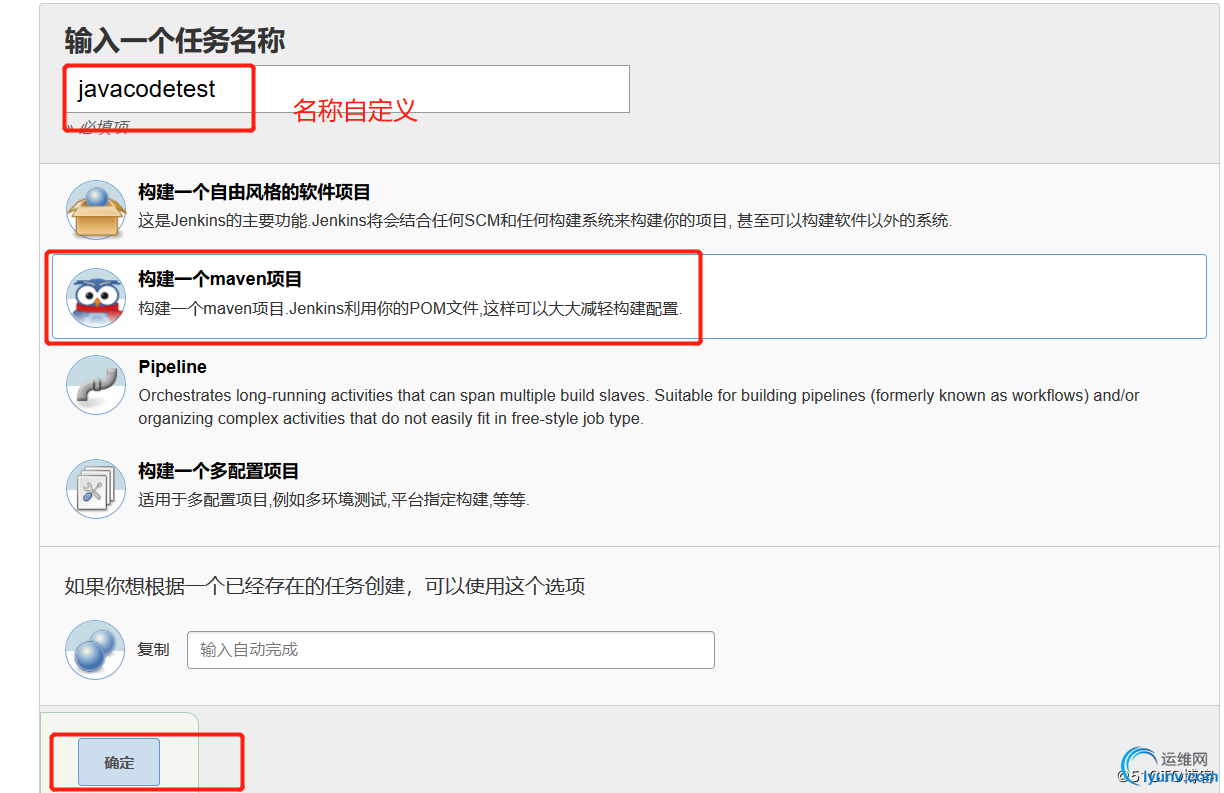Select 构建一个自由风格的软件项目 title
This screenshot has width=1224, height=793.
point(254,192)
